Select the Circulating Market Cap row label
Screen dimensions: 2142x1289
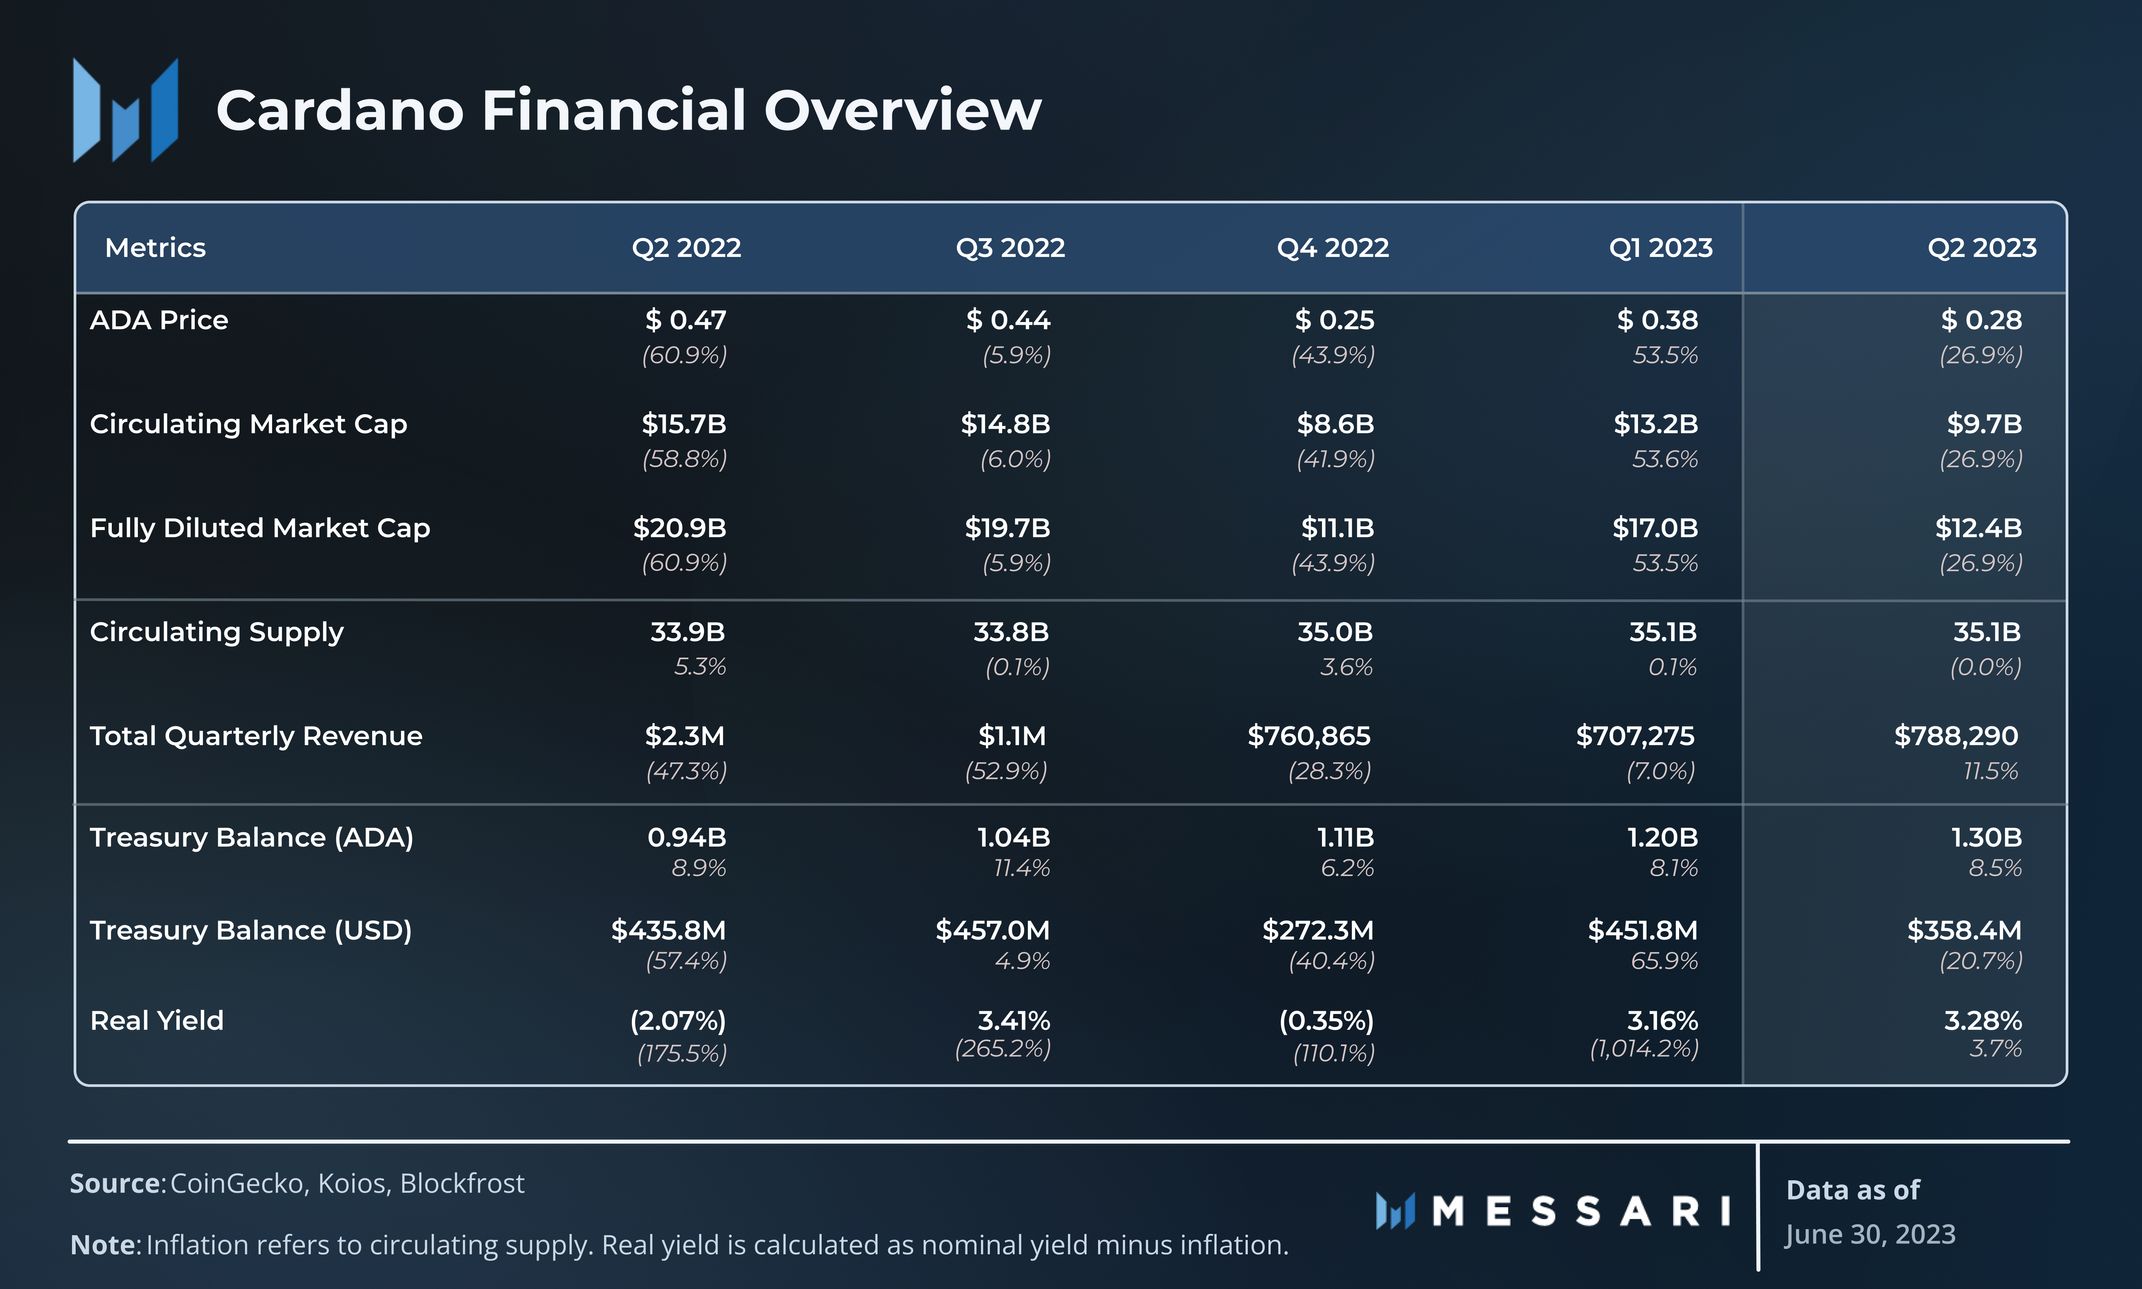(248, 424)
